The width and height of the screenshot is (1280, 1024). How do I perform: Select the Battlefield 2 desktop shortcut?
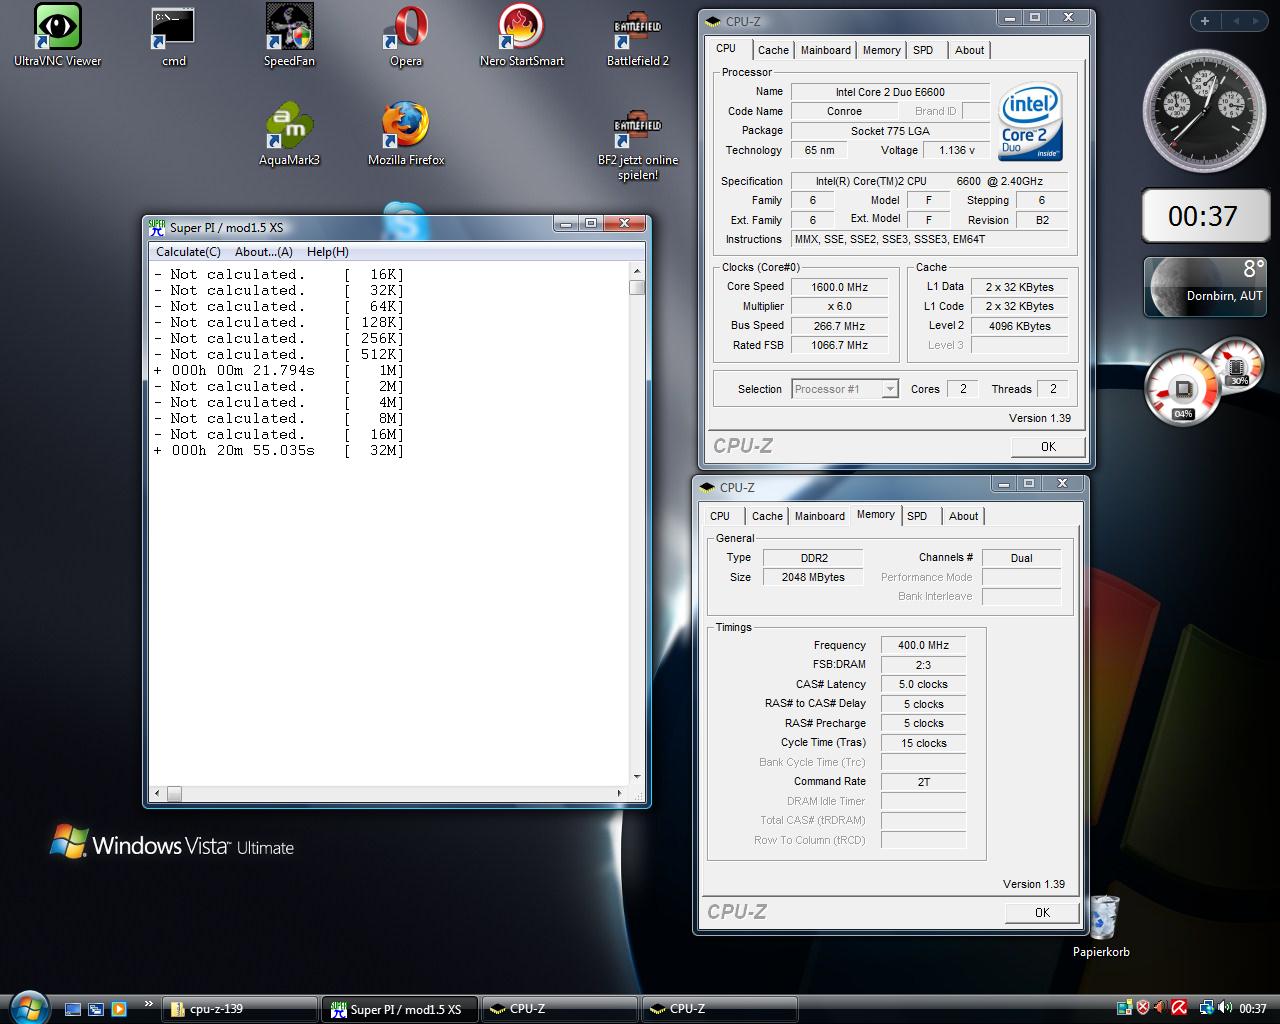[638, 35]
